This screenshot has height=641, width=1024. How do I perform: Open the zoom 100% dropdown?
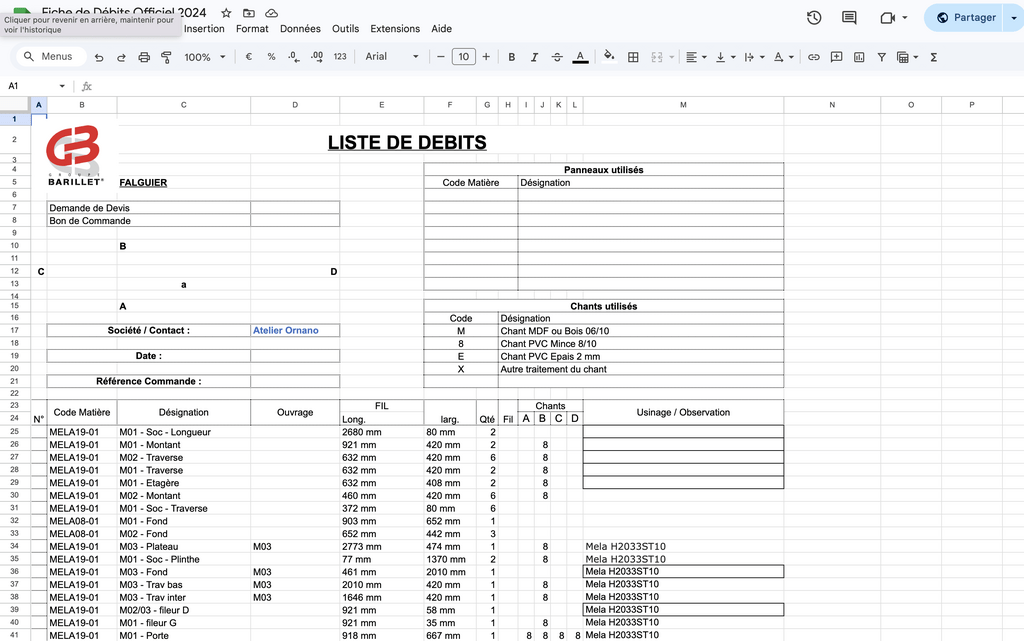click(x=204, y=57)
